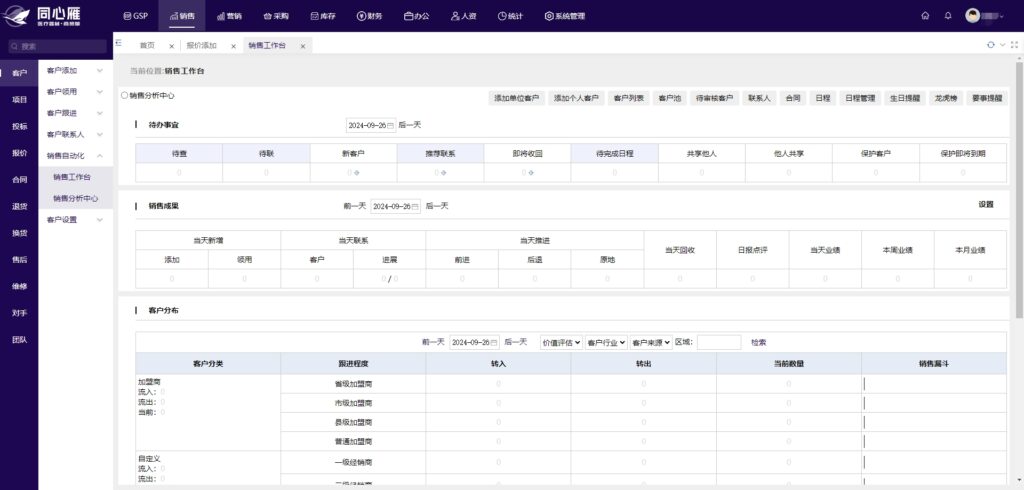Open the 办公 top menu

pos(417,16)
